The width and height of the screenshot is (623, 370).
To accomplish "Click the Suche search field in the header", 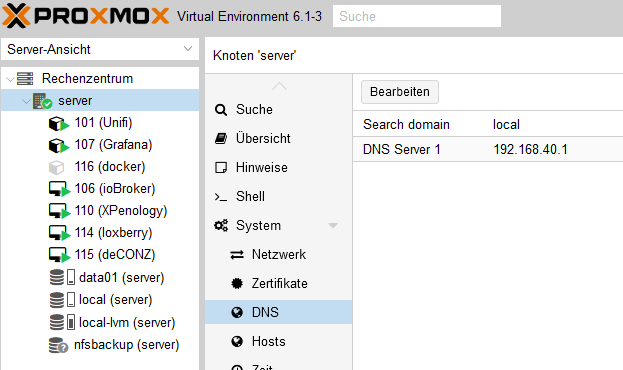I will coord(417,16).
